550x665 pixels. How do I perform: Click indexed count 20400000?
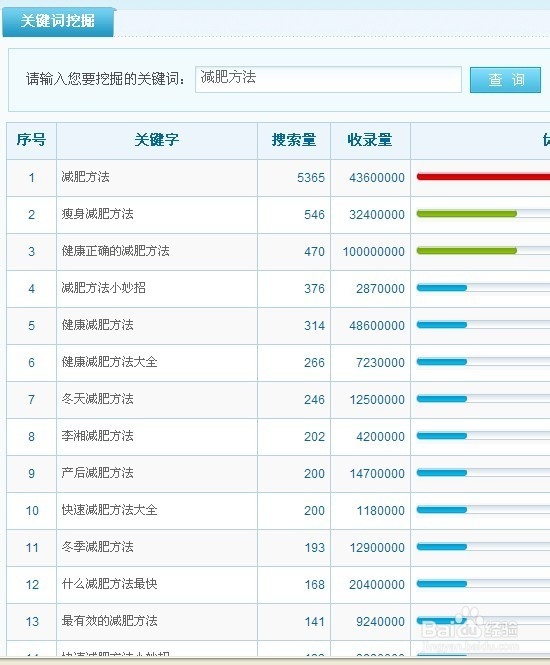[x=377, y=584]
